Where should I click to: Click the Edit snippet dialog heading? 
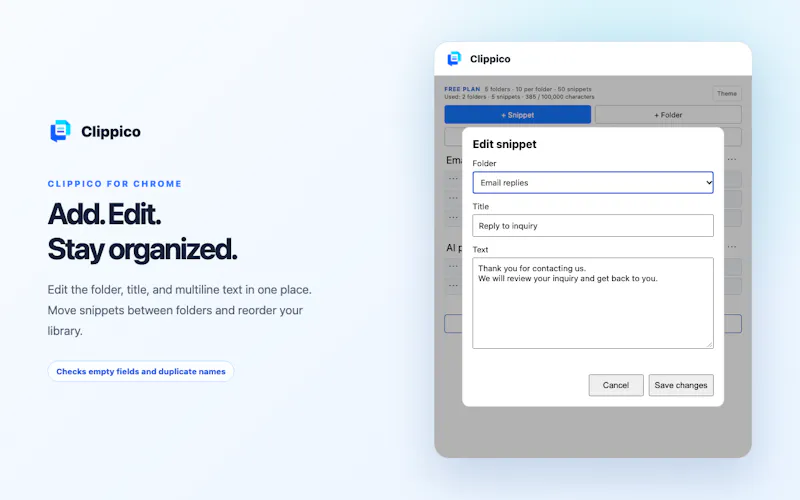coord(504,144)
